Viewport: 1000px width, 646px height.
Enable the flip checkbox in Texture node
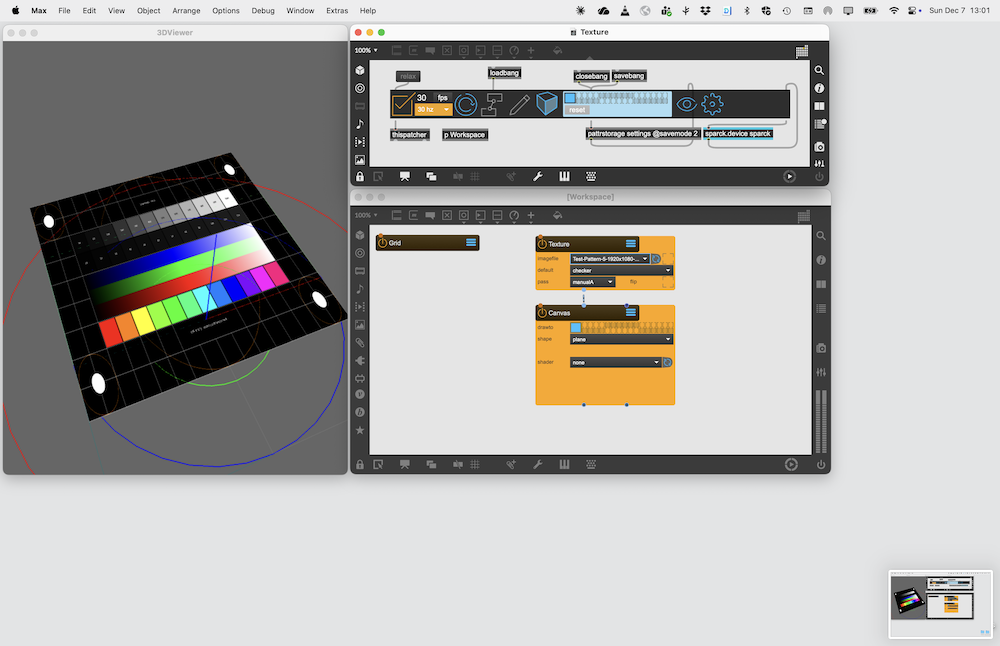[x=666, y=282]
